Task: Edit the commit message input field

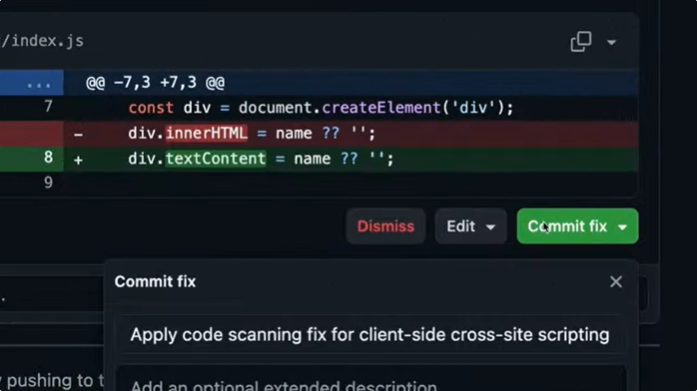Action: click(x=370, y=335)
